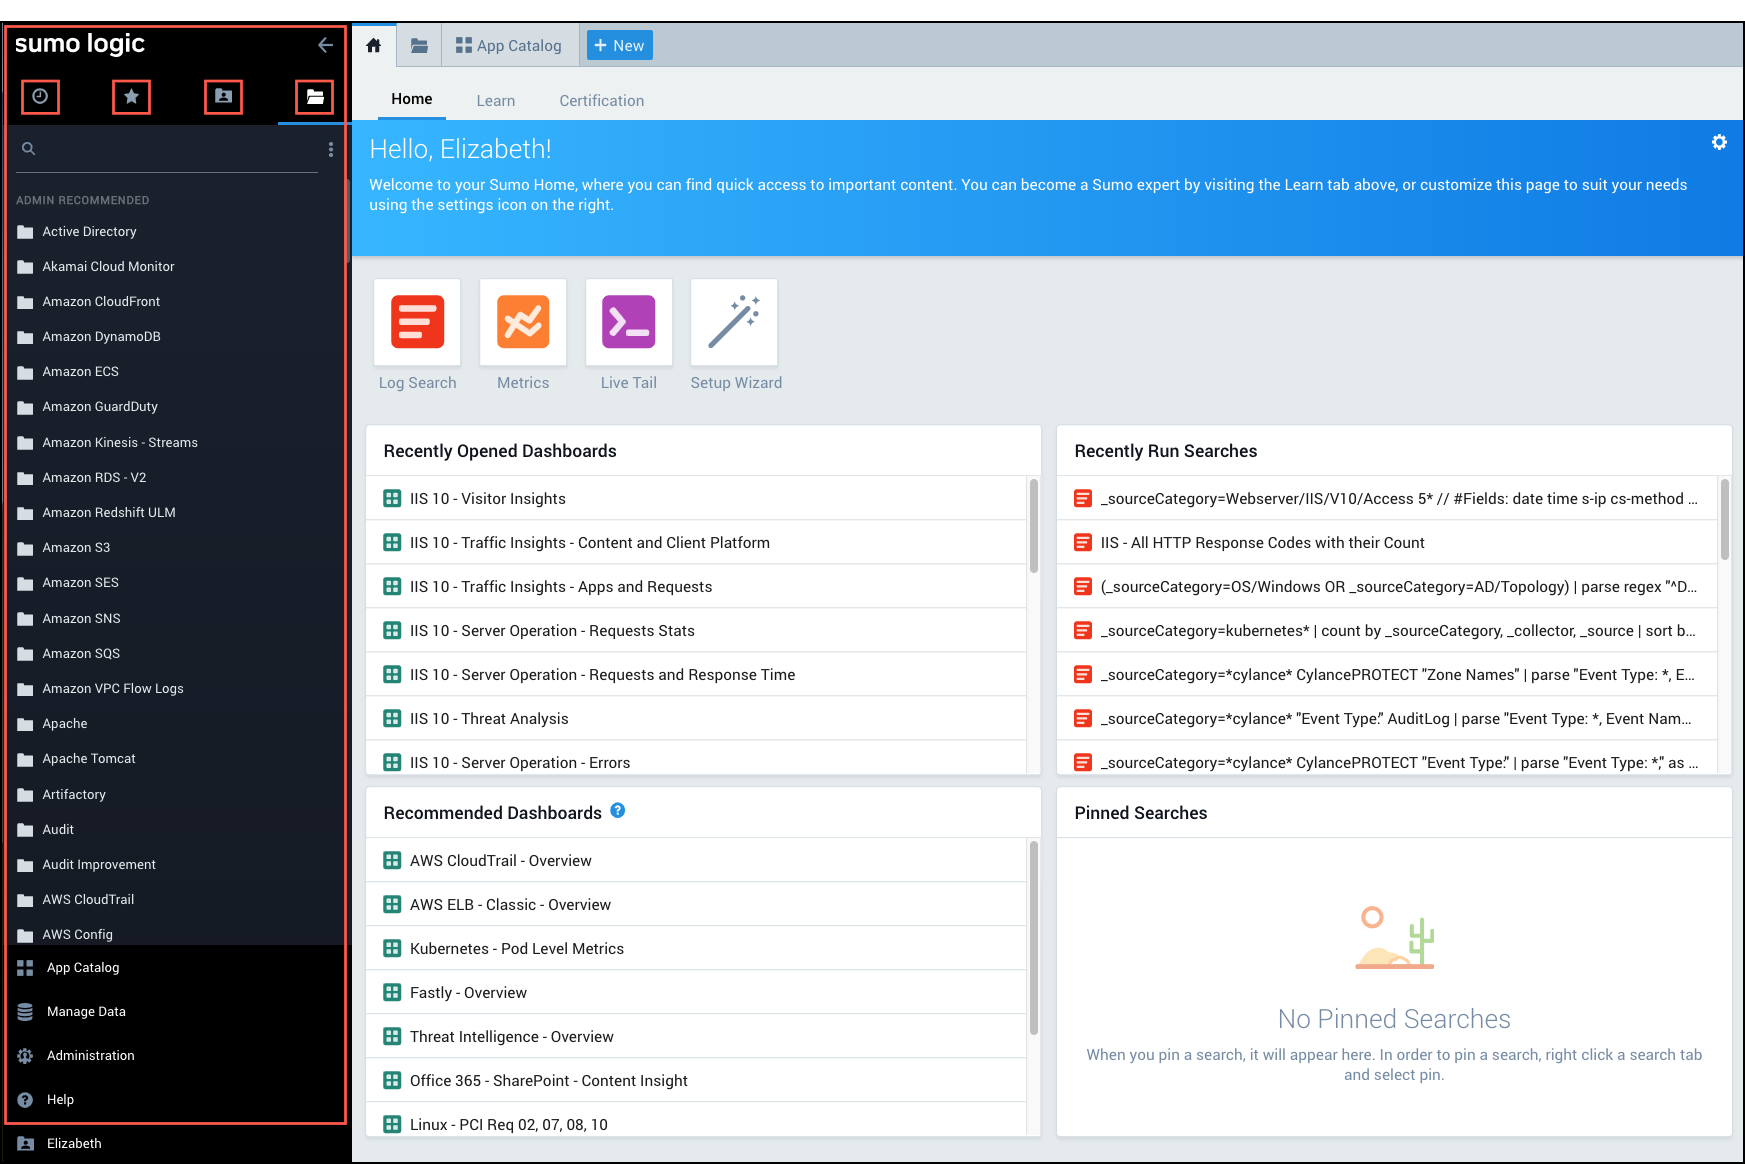Open the home page settings gear
The height and width of the screenshot is (1164, 1745).
tap(1718, 143)
